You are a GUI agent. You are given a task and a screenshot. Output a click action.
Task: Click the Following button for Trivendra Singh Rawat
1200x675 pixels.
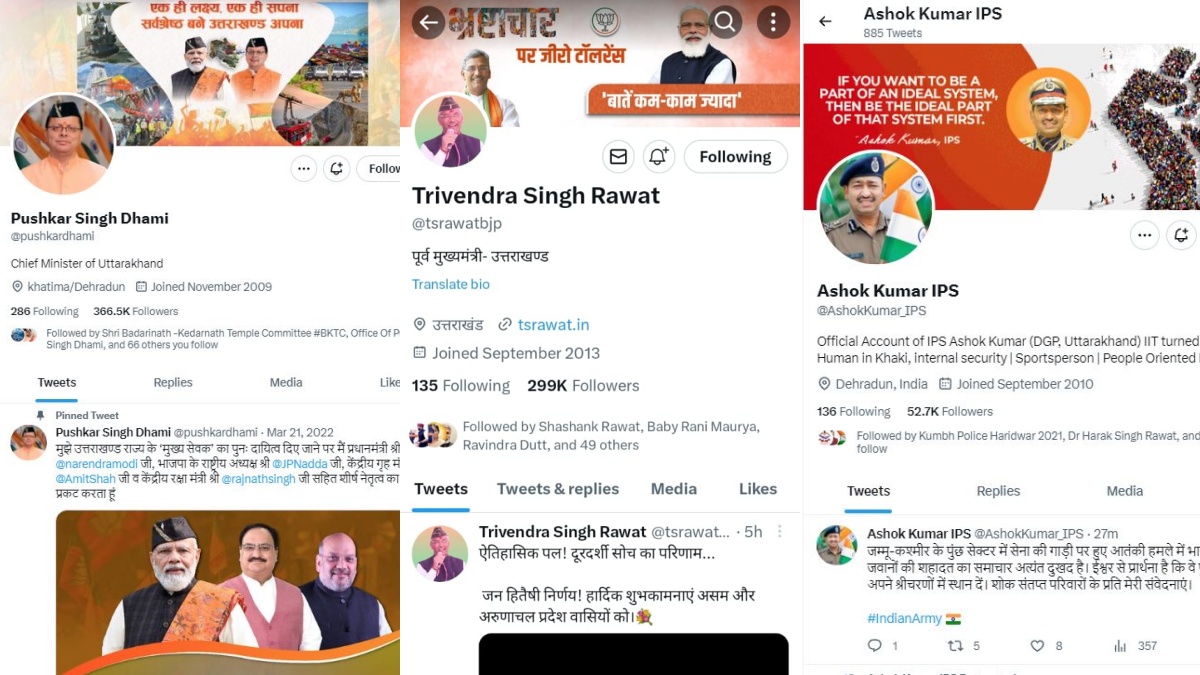pos(735,157)
